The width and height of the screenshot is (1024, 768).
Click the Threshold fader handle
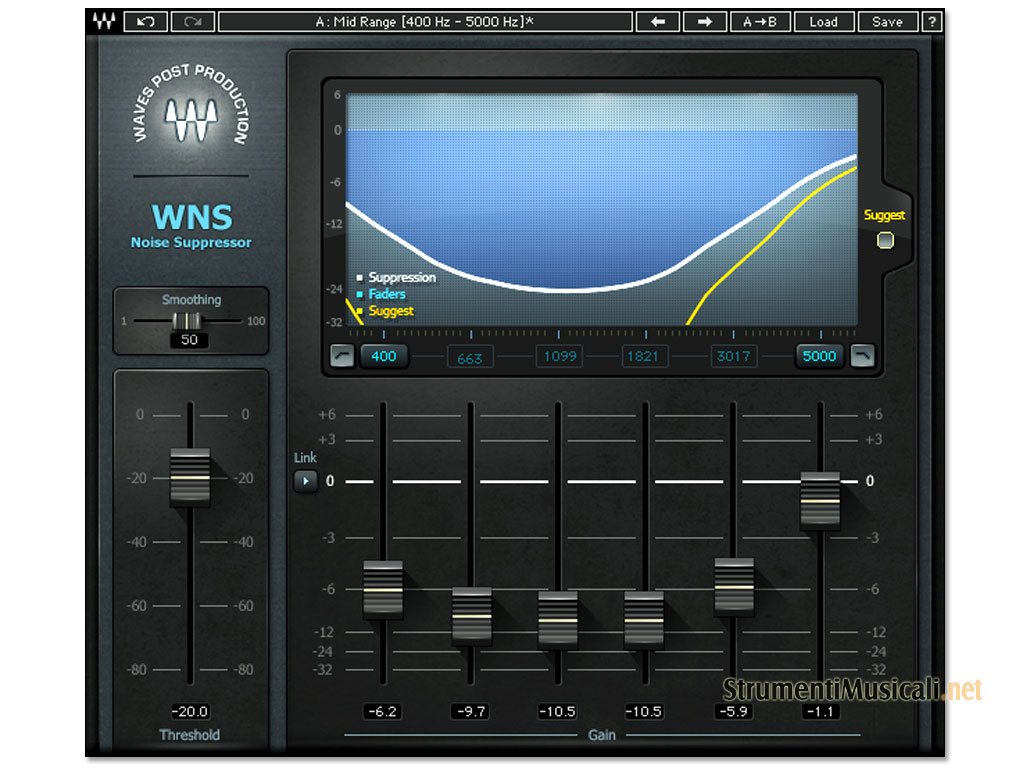pos(189,477)
